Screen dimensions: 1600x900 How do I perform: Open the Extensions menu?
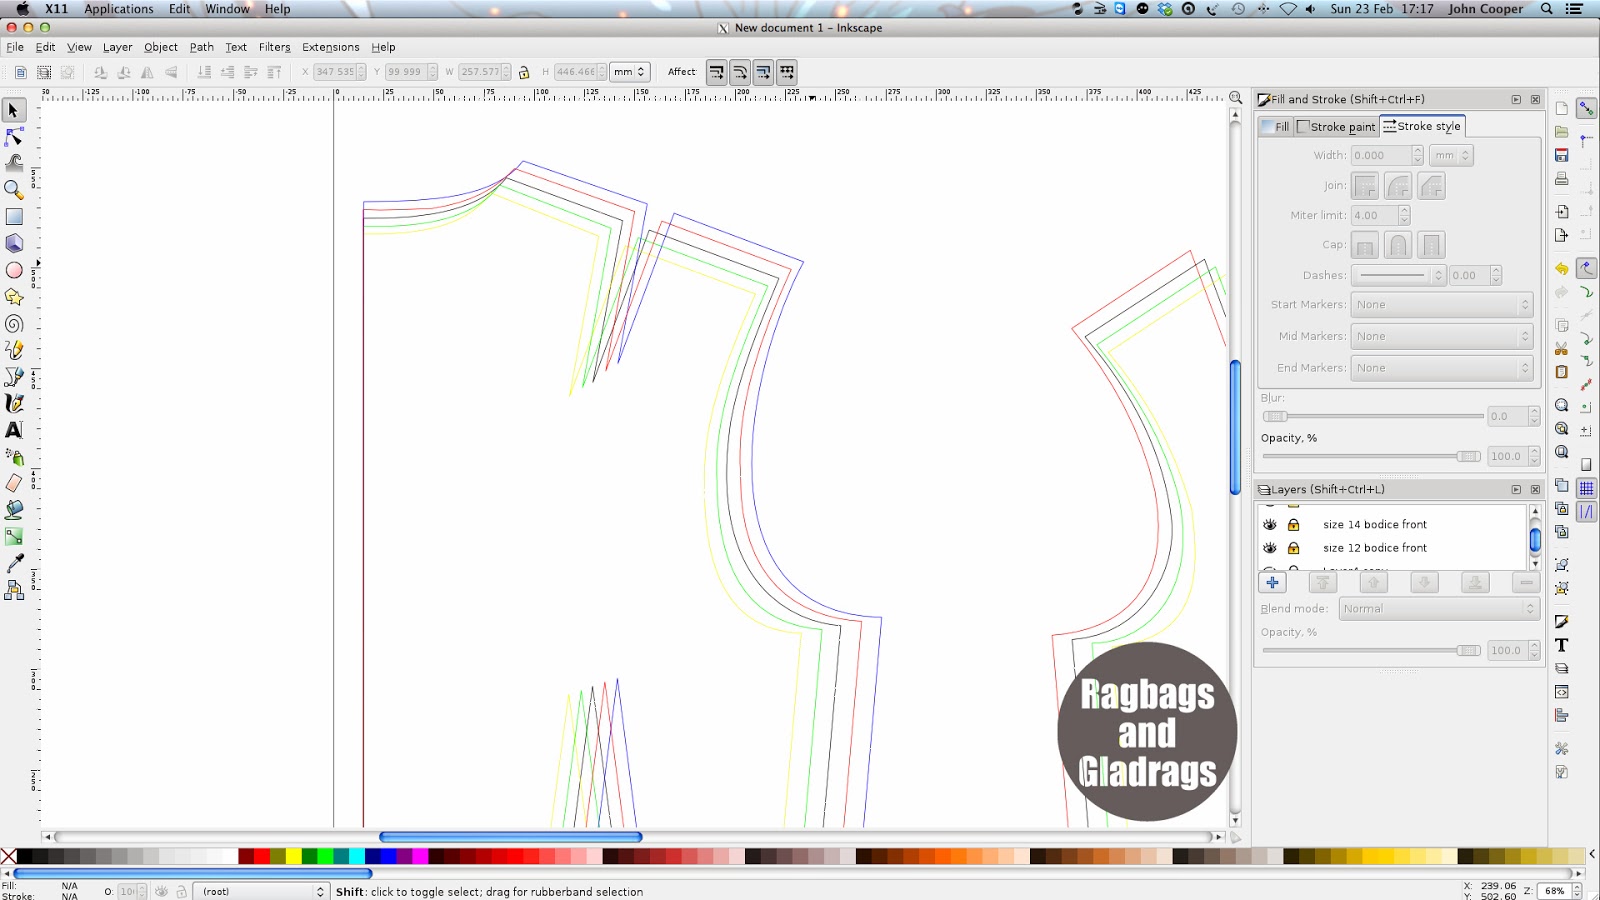(331, 47)
